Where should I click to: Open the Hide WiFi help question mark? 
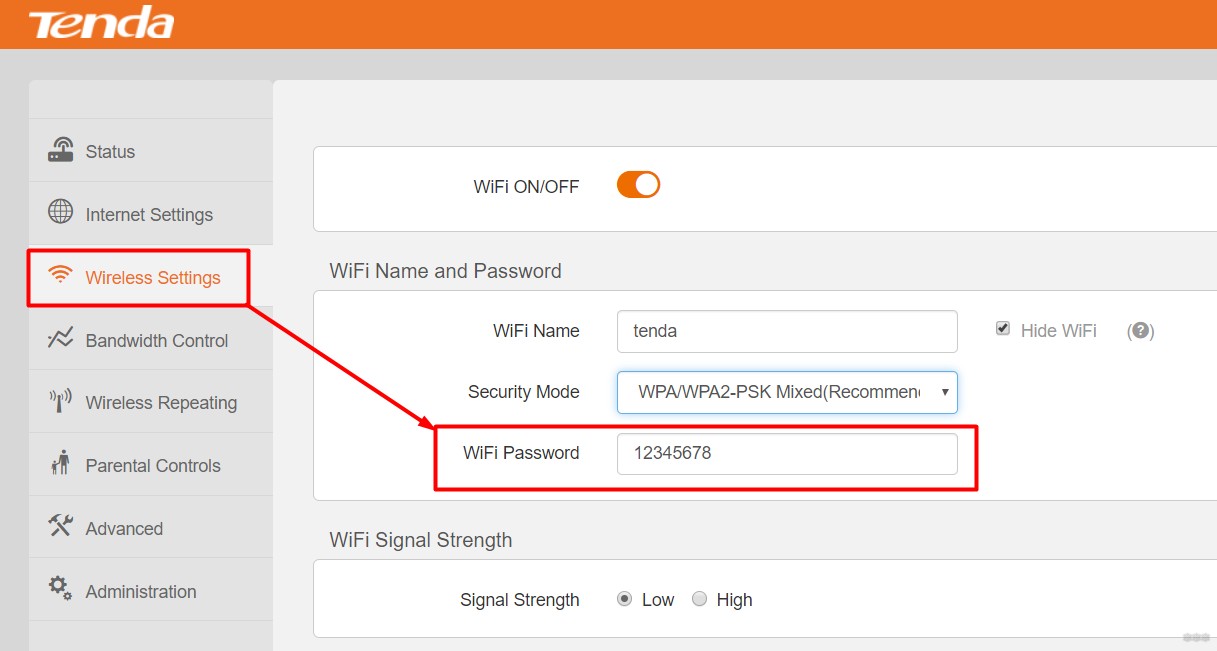pyautogui.click(x=1141, y=331)
